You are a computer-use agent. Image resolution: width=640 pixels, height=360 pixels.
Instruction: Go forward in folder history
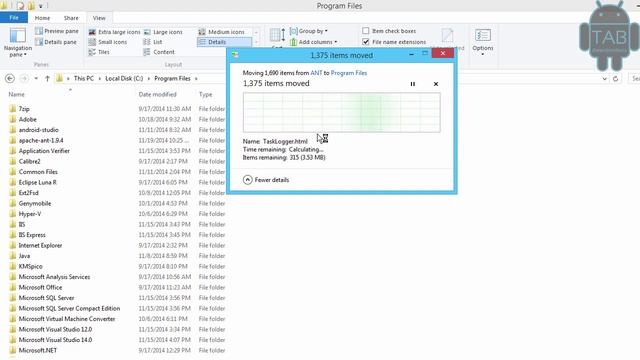[x=24, y=78]
